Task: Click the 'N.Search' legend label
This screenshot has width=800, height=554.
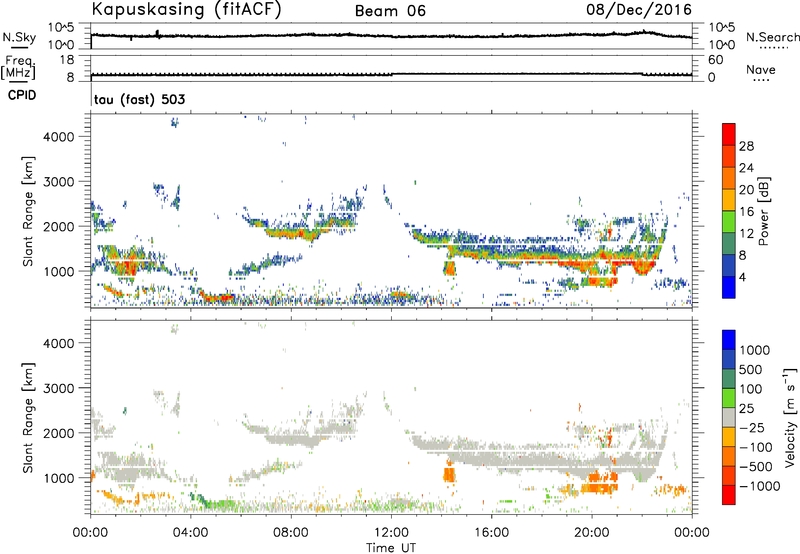Action: 773,37
